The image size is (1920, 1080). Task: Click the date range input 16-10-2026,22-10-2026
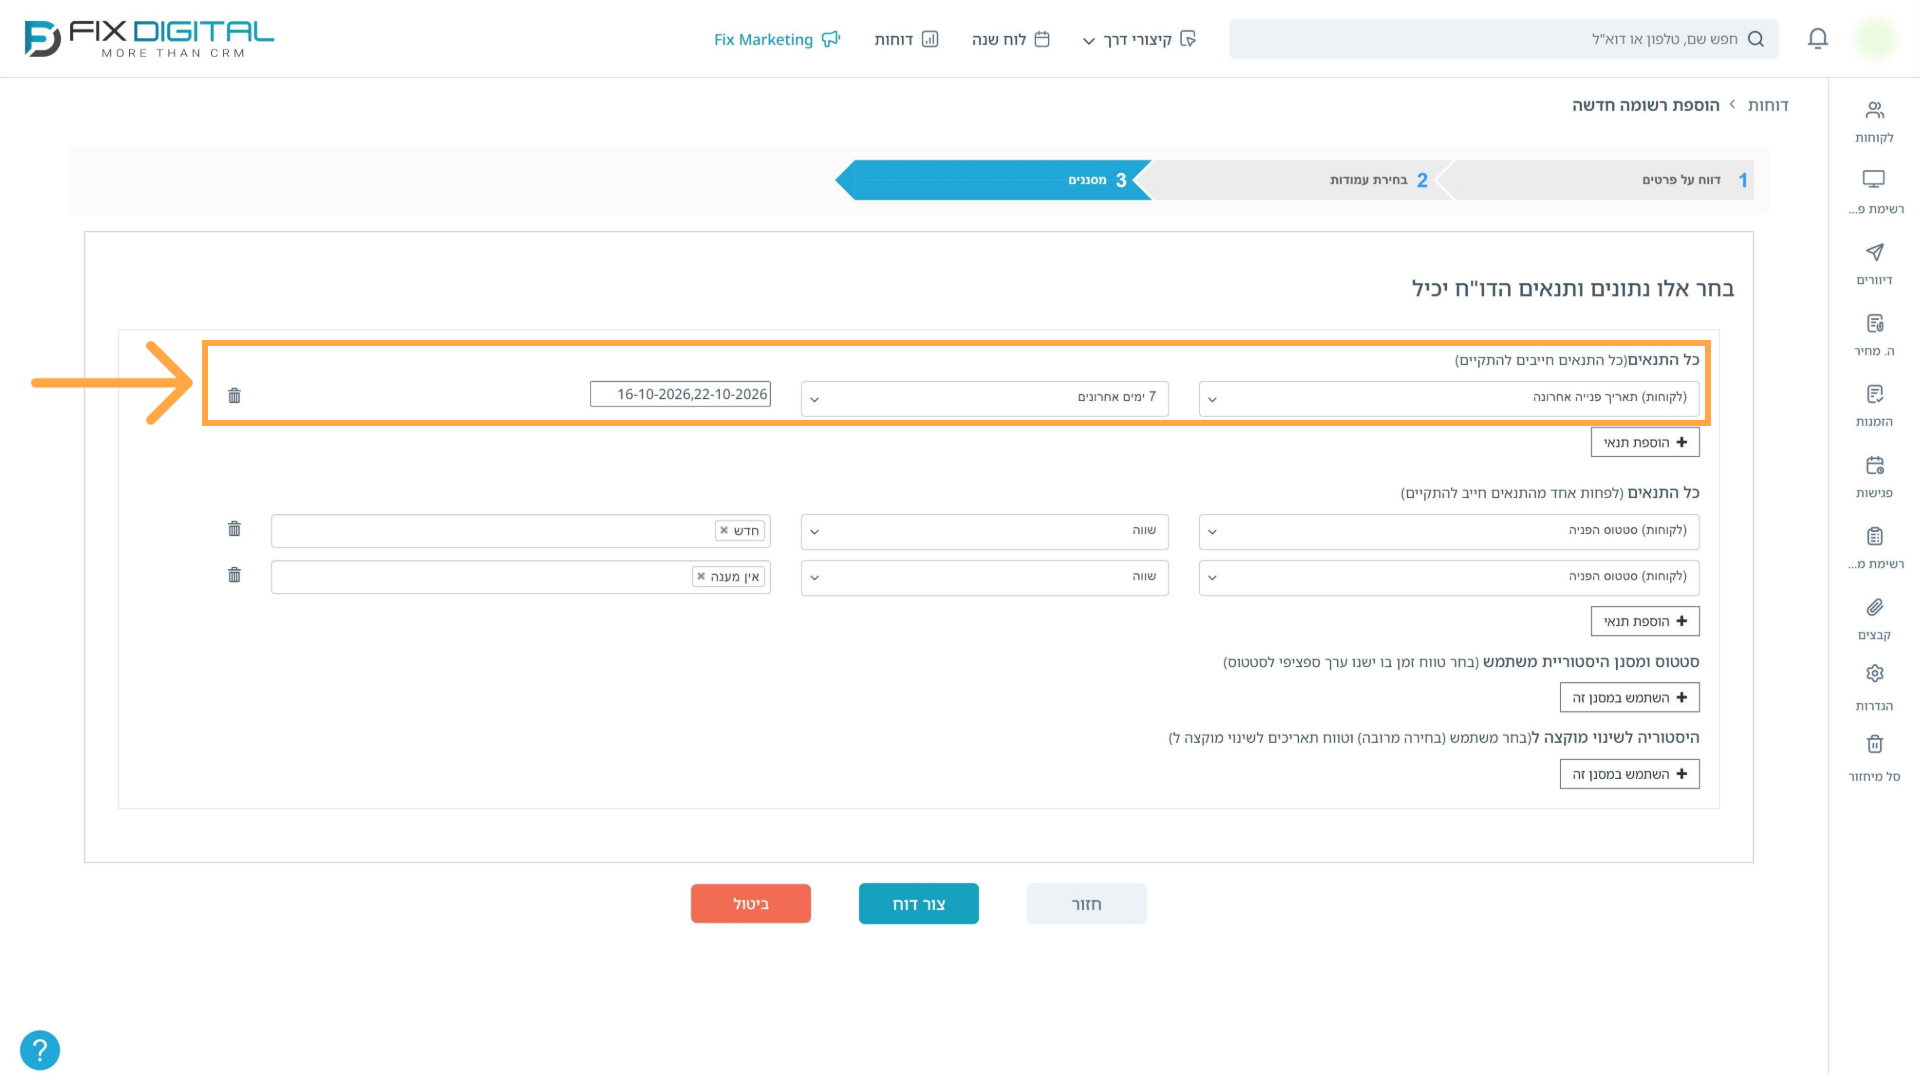click(680, 394)
